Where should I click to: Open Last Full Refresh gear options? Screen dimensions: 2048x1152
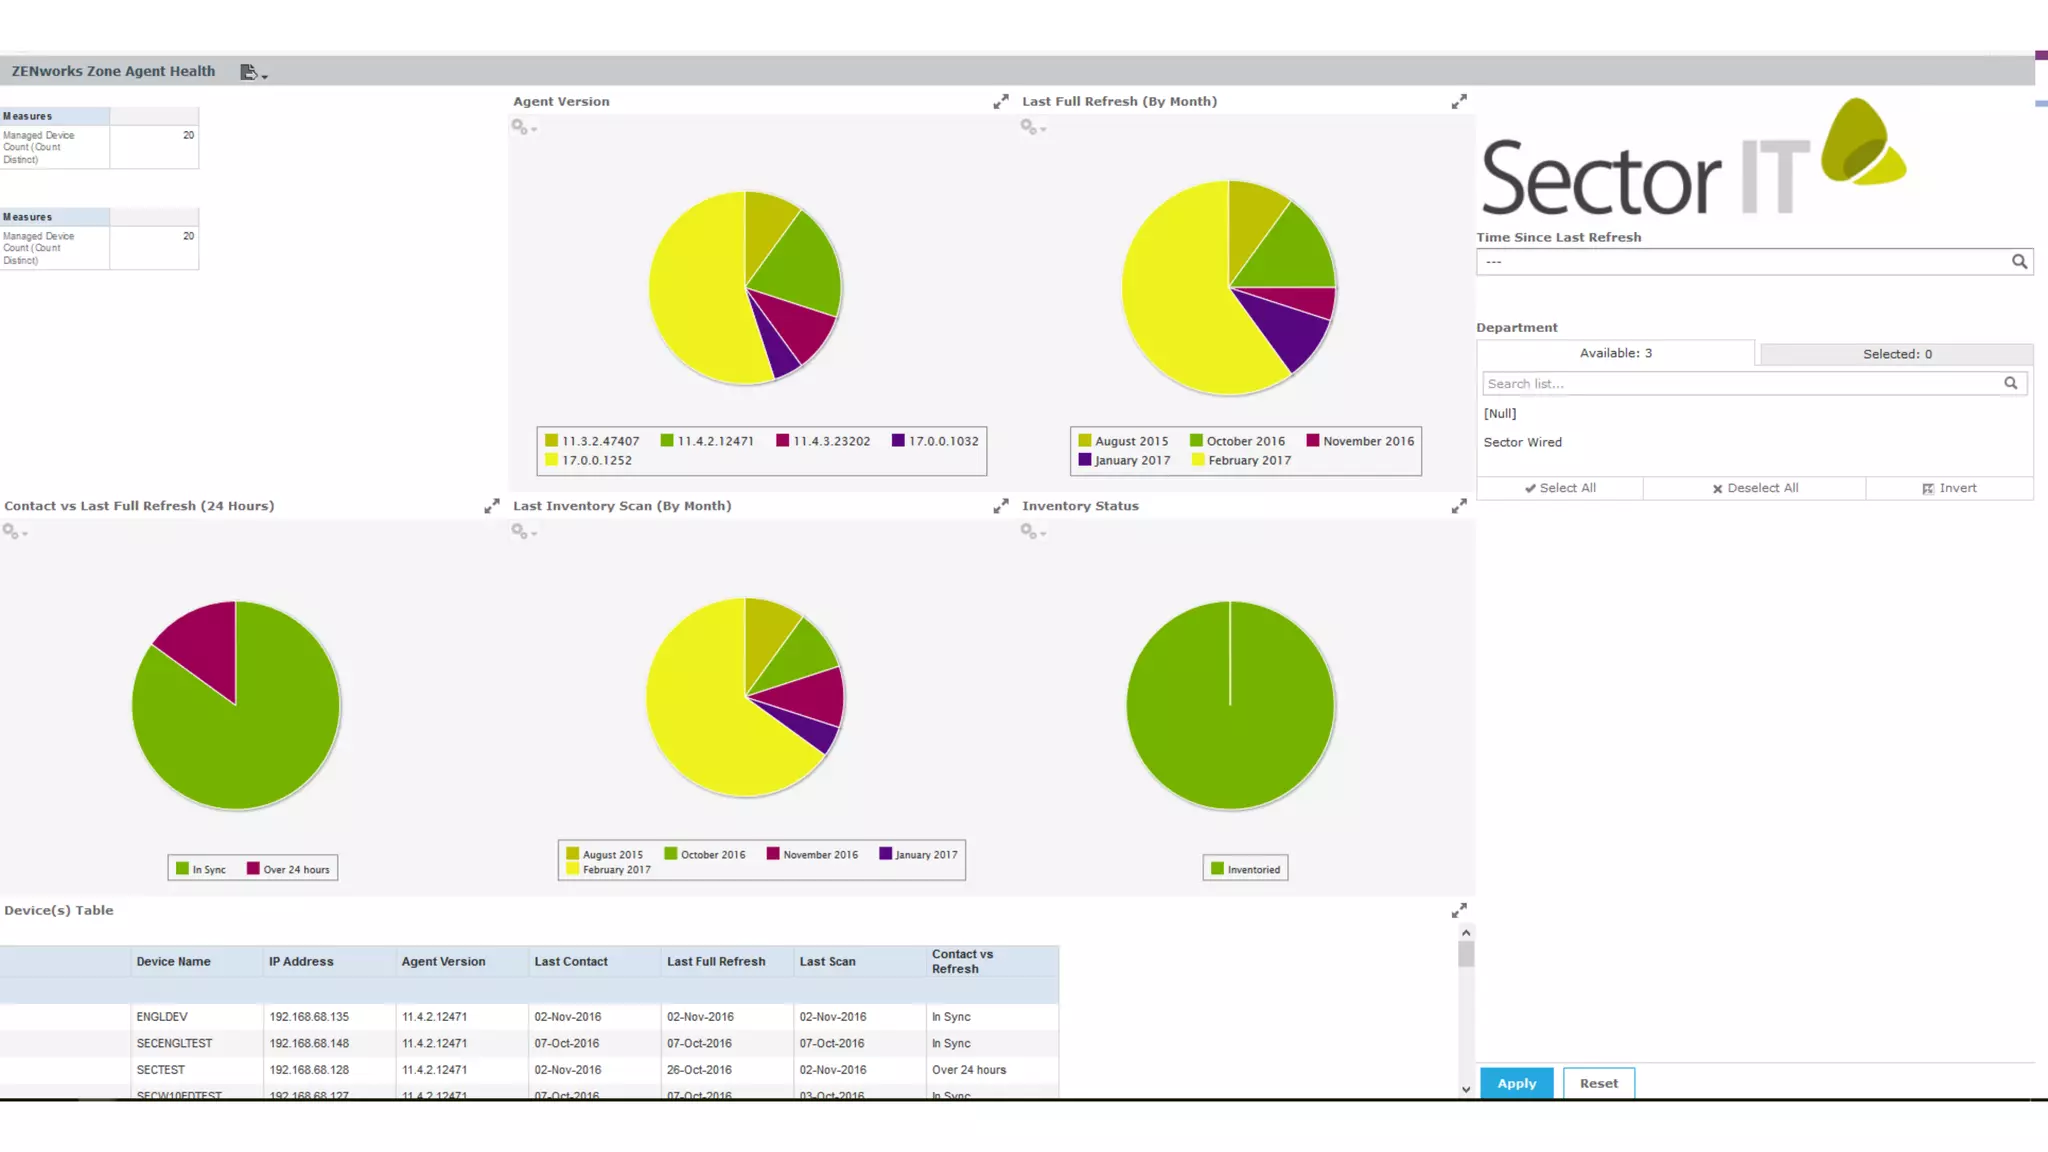point(1032,128)
